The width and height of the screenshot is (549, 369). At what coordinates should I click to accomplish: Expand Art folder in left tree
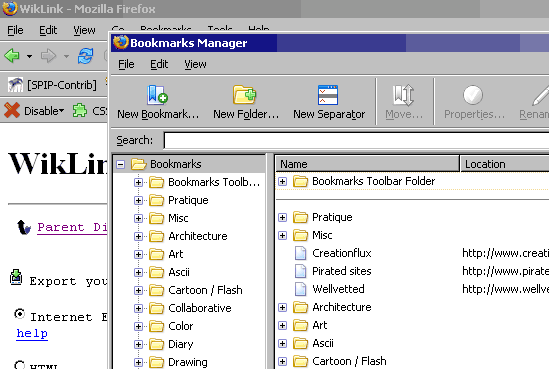click(138, 254)
